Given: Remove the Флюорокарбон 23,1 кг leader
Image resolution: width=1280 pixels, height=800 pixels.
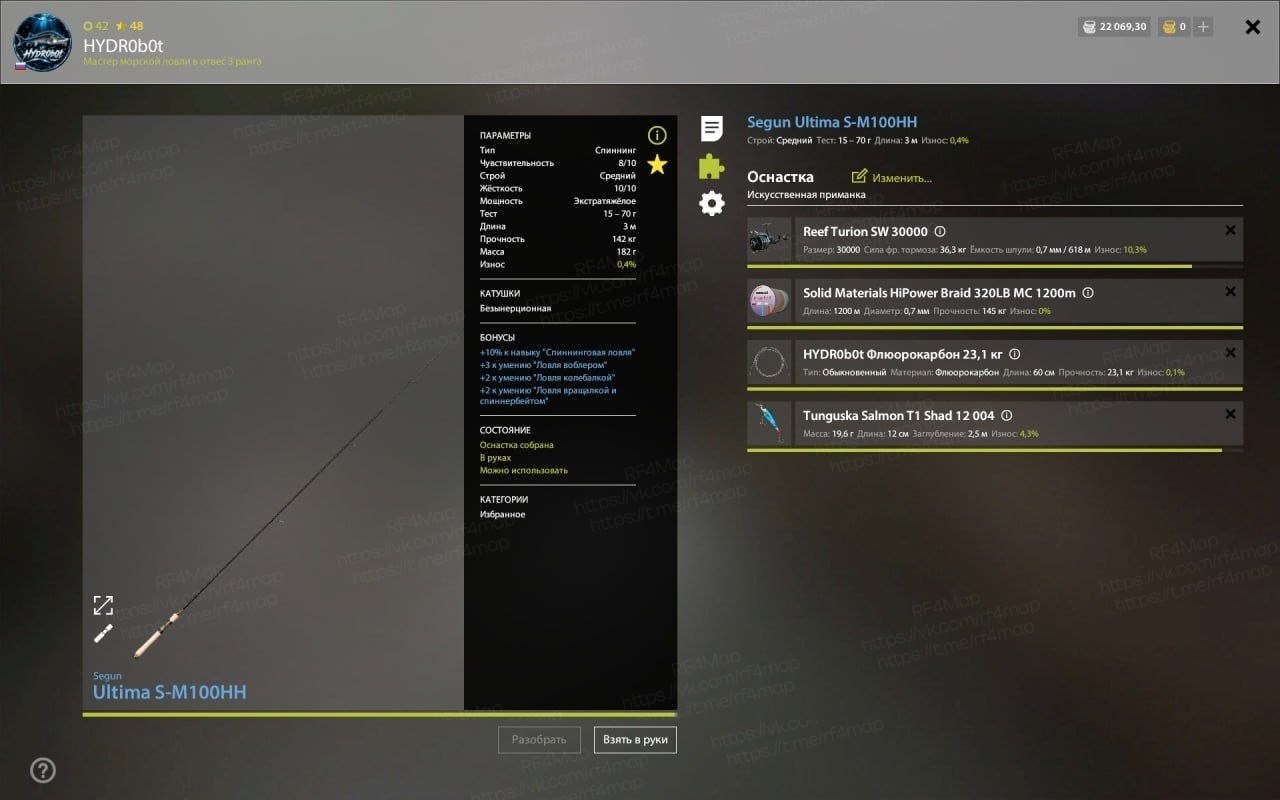Looking at the screenshot, I should (x=1231, y=352).
